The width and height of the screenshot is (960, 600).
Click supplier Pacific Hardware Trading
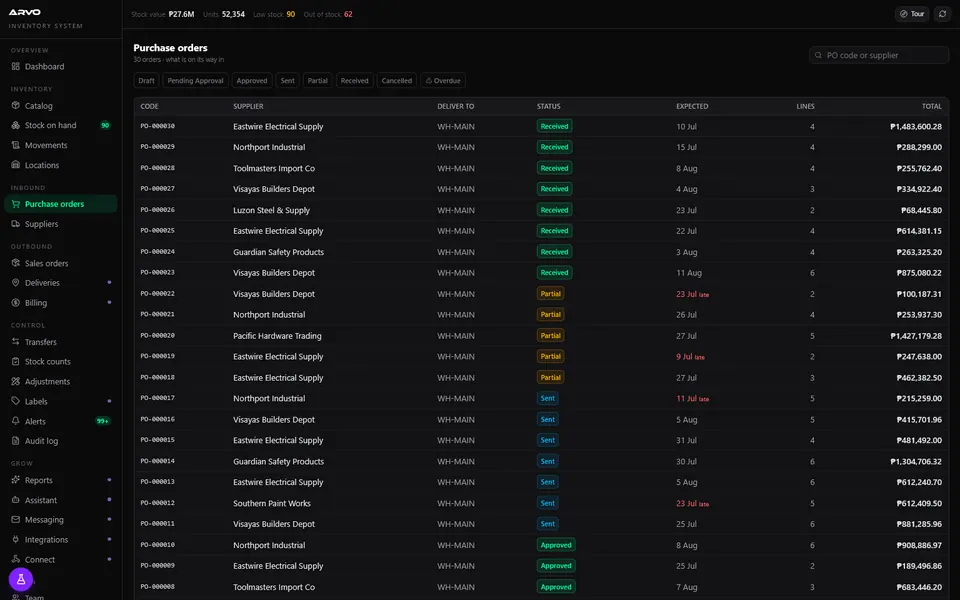(277, 336)
